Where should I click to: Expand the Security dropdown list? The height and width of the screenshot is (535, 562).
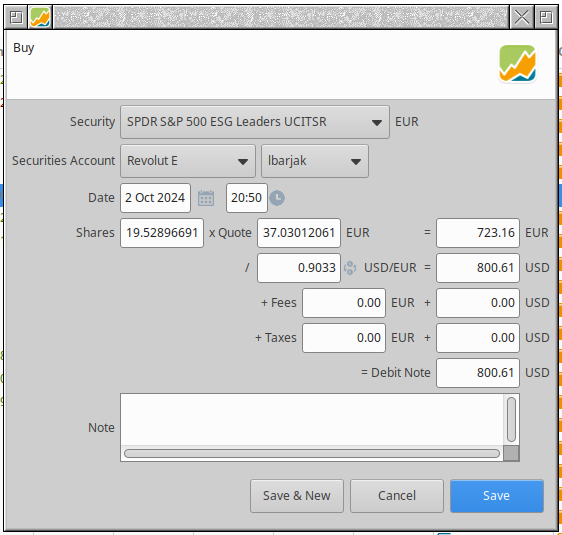tap(255, 122)
